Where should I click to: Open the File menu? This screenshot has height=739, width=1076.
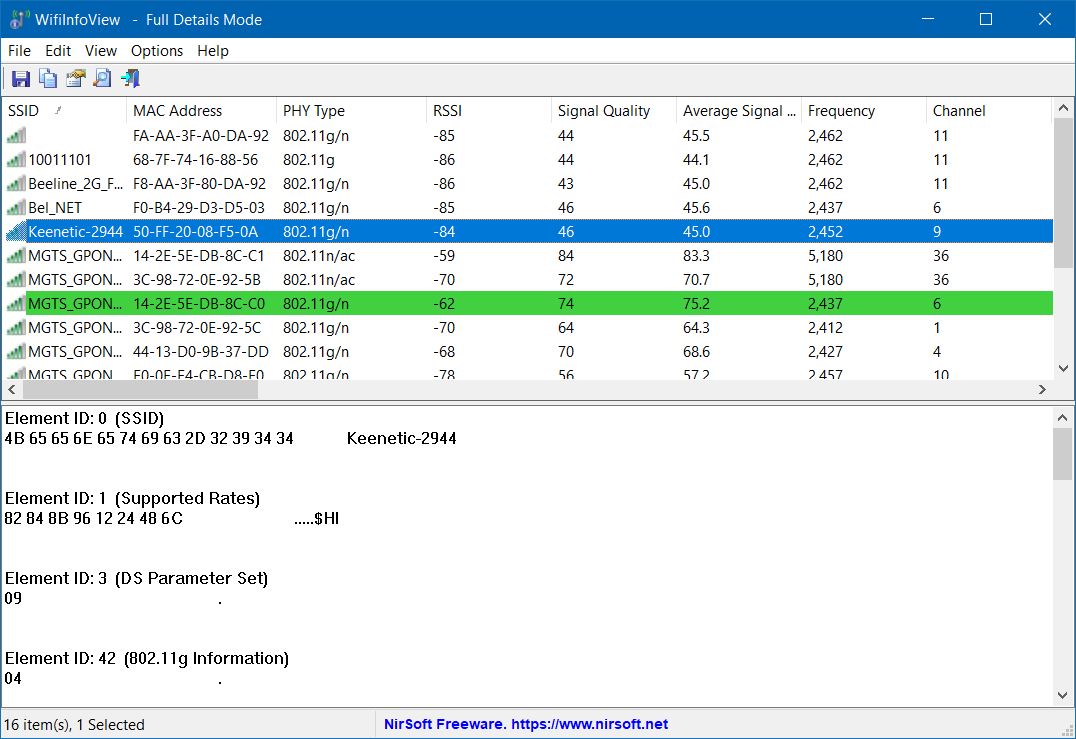click(x=19, y=51)
